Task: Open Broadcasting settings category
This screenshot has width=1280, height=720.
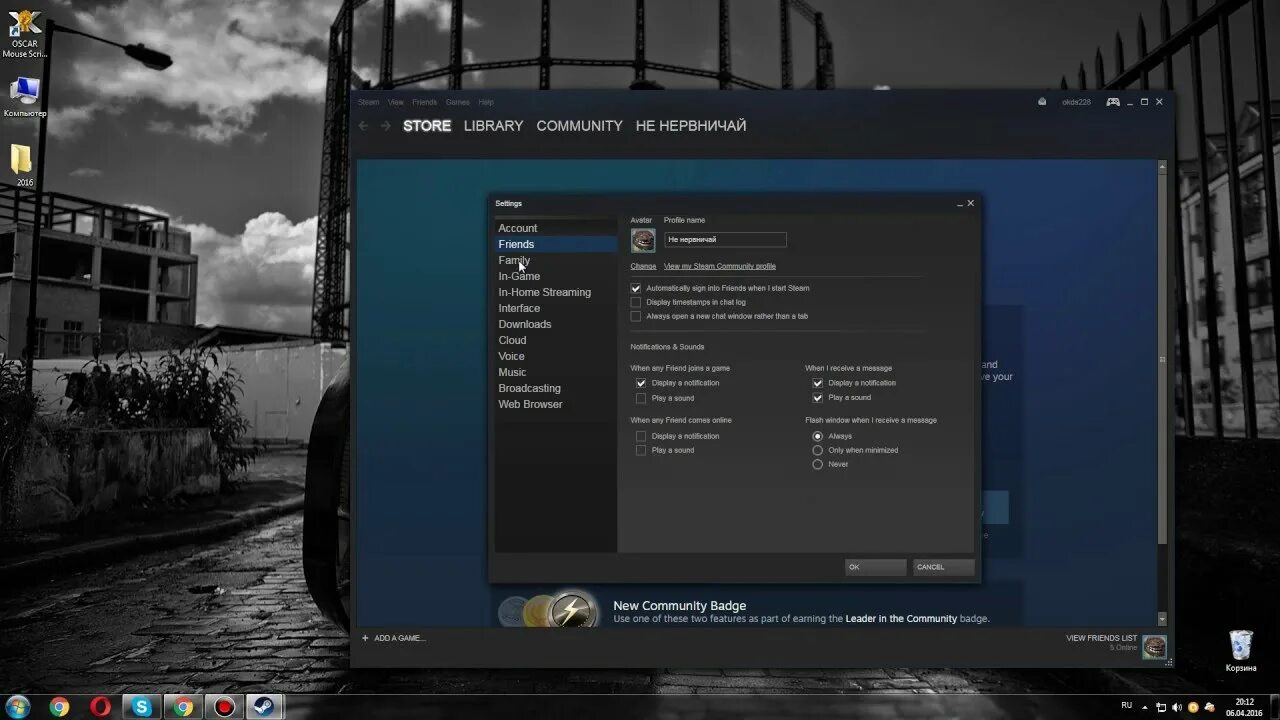Action: 556,388
